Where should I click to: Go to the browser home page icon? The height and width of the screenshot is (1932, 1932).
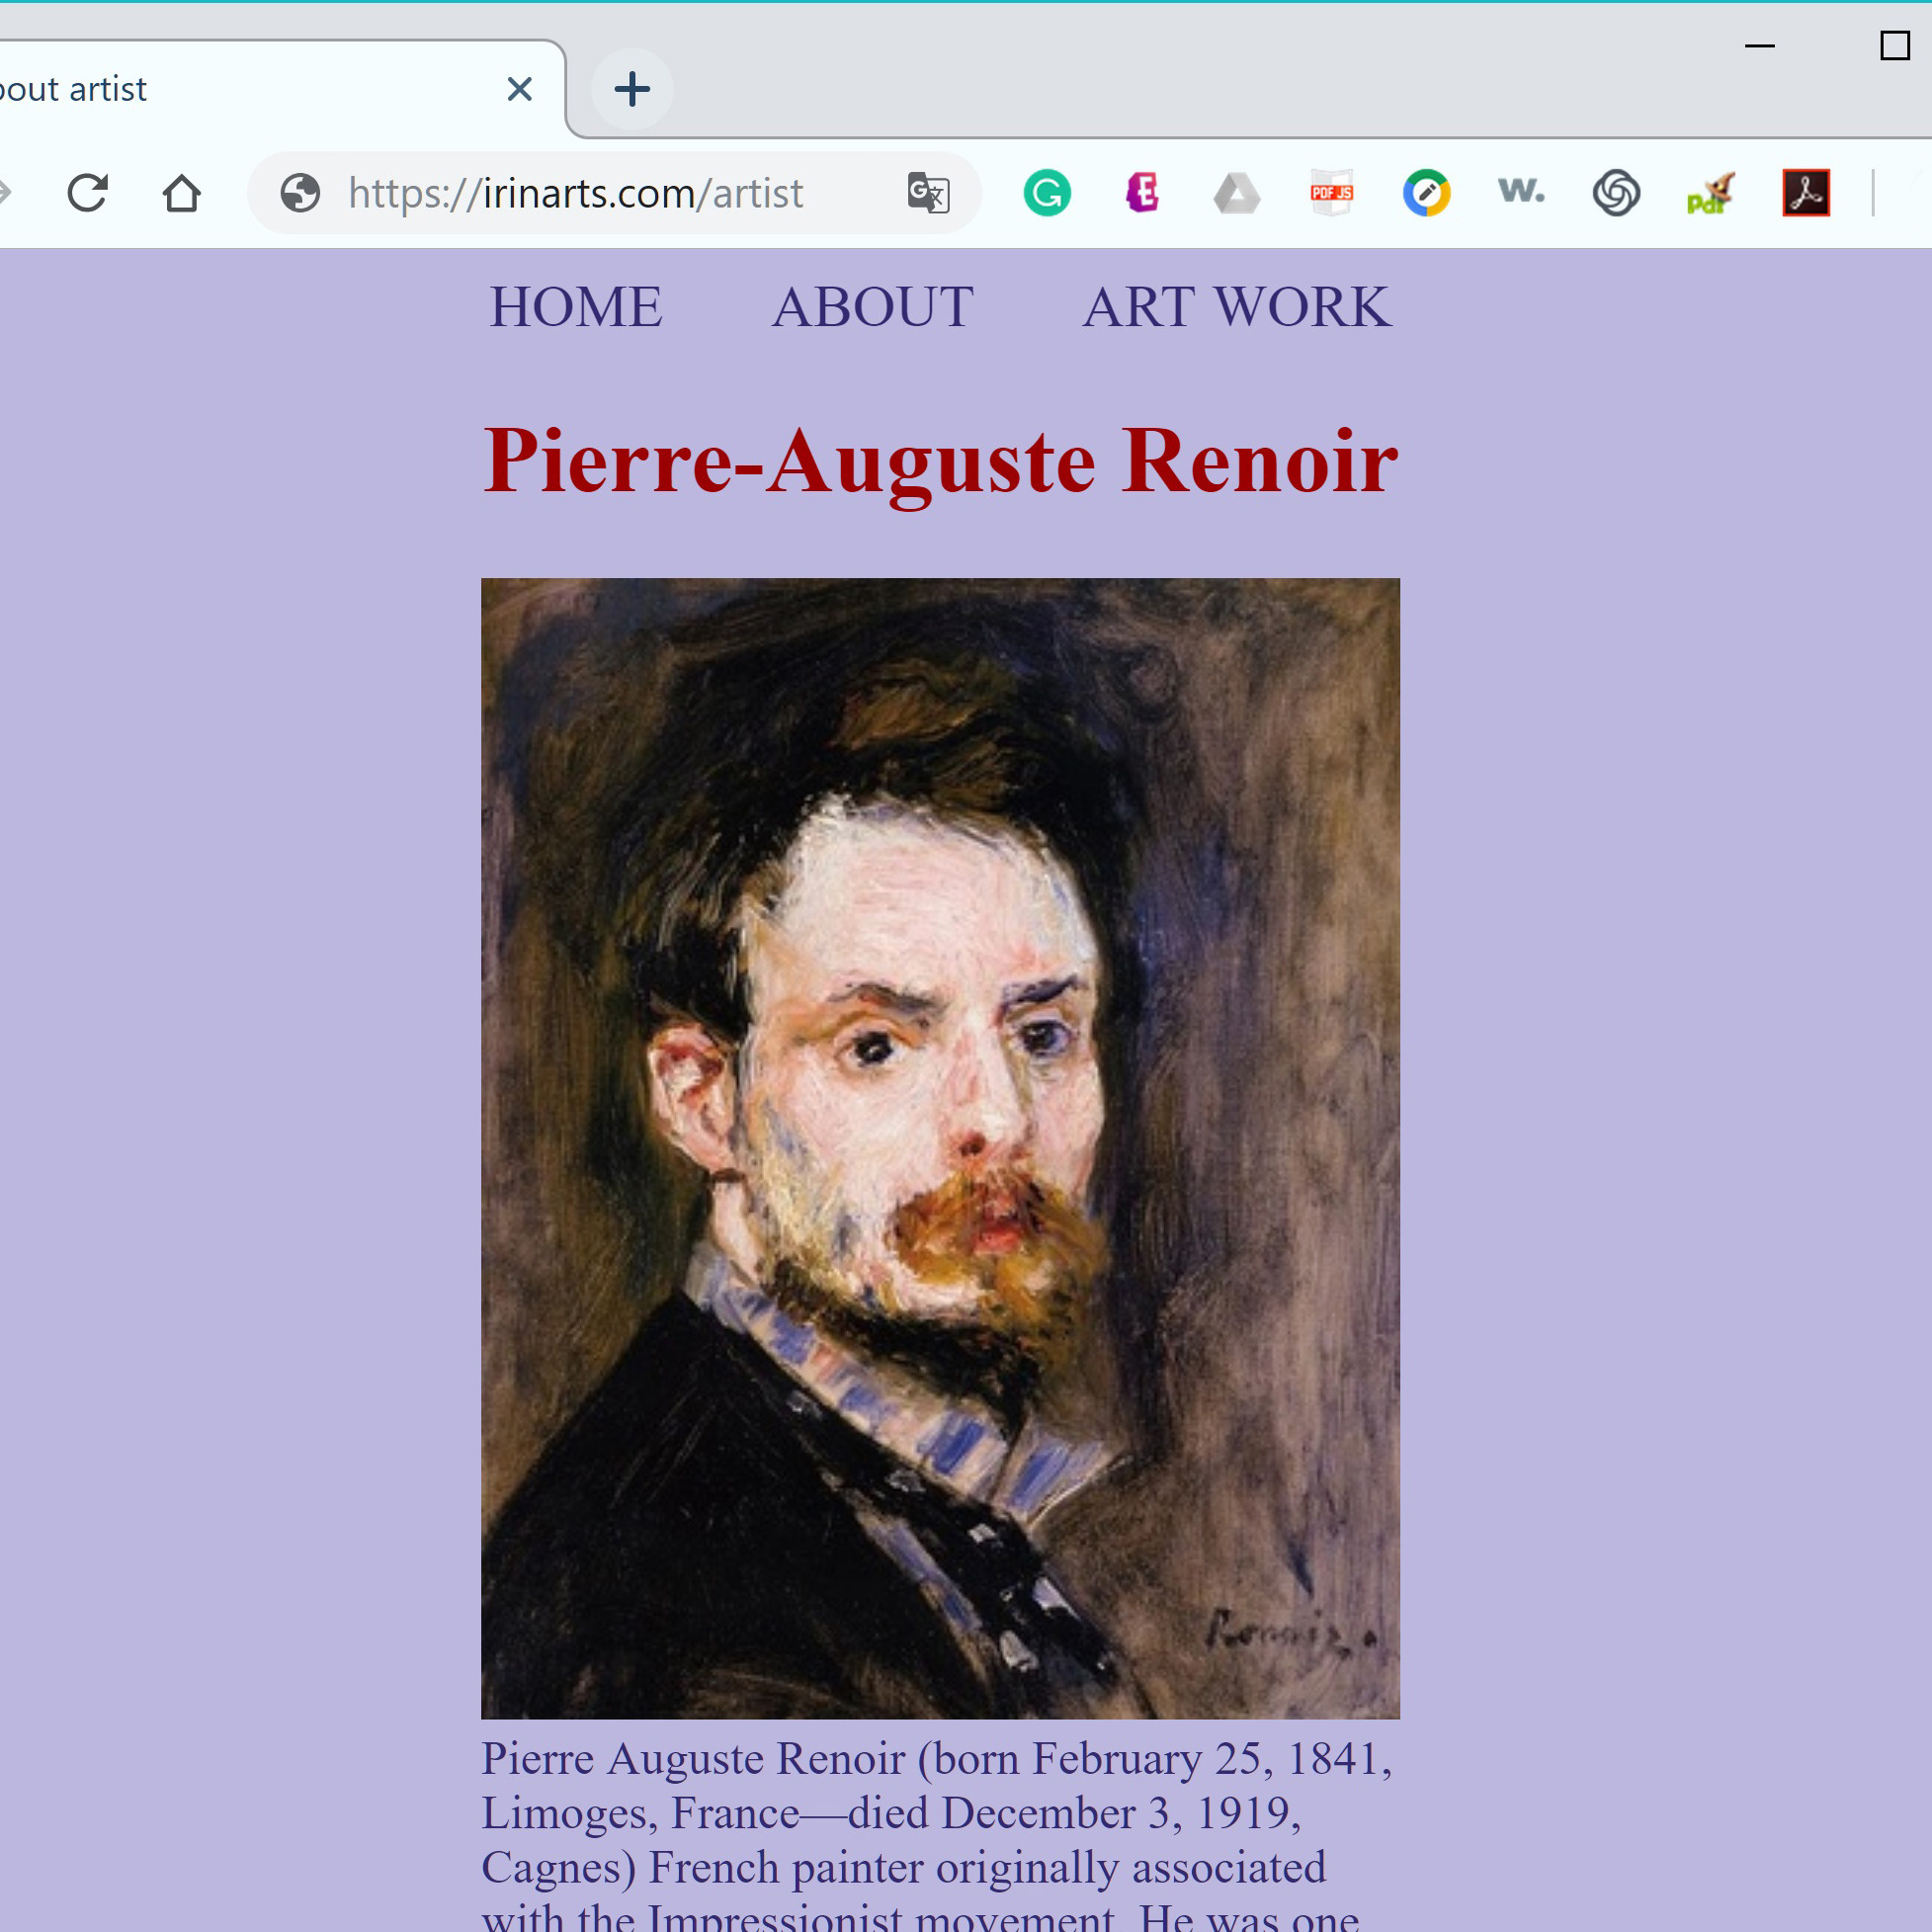[181, 193]
